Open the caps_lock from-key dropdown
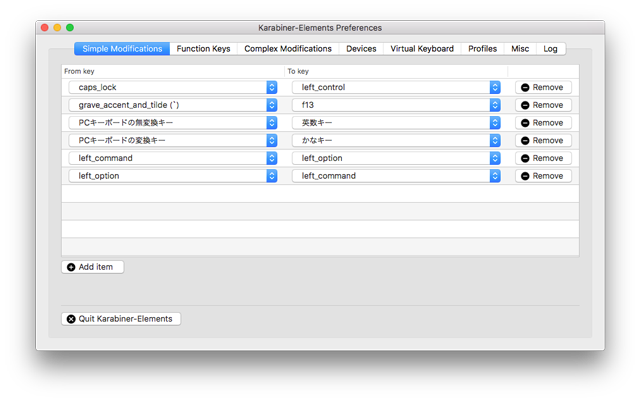The image size is (640, 401). [x=173, y=87]
